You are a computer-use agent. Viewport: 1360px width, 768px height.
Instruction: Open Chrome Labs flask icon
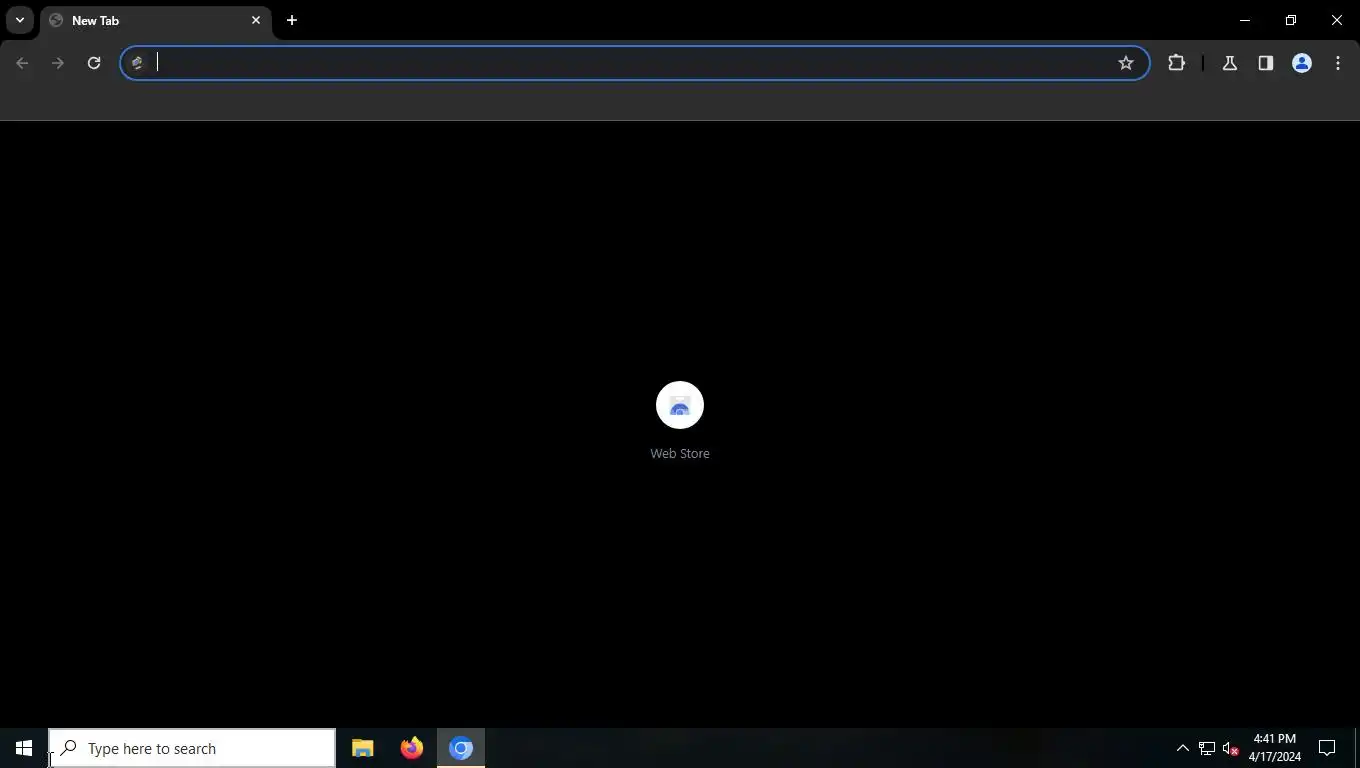[x=1230, y=63]
